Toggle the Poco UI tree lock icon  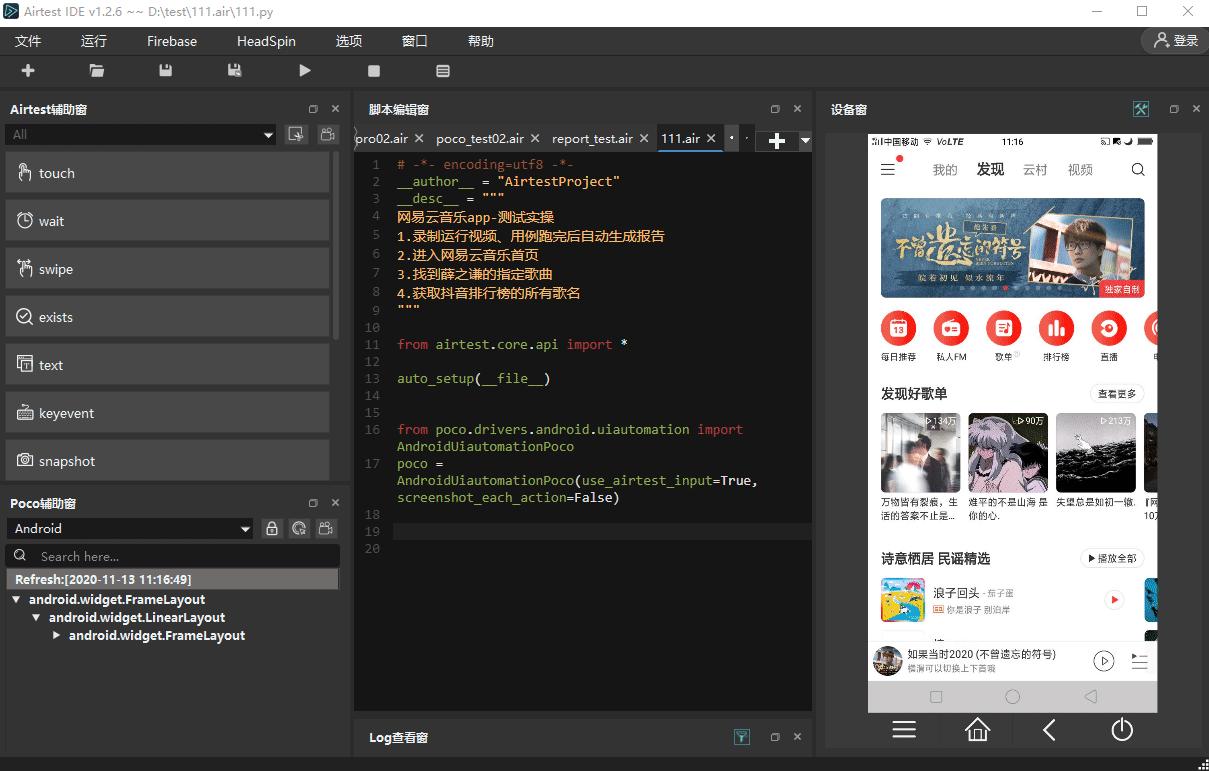(x=271, y=529)
